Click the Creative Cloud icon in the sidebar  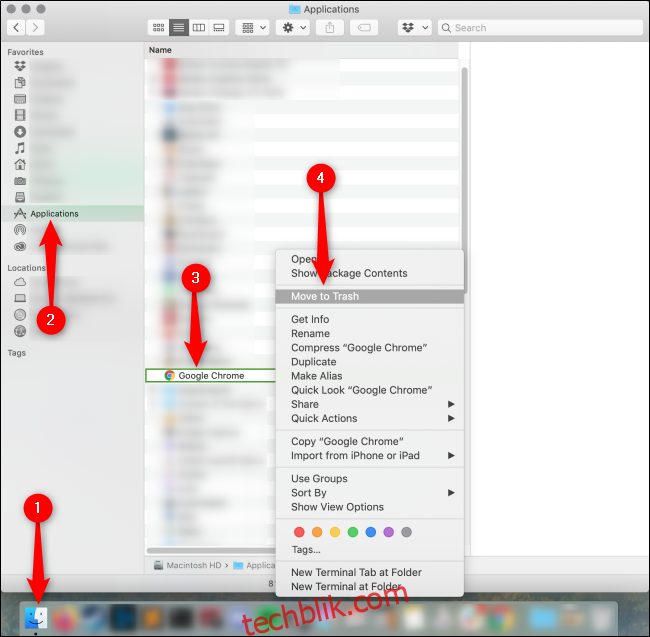pyautogui.click(x=20, y=247)
